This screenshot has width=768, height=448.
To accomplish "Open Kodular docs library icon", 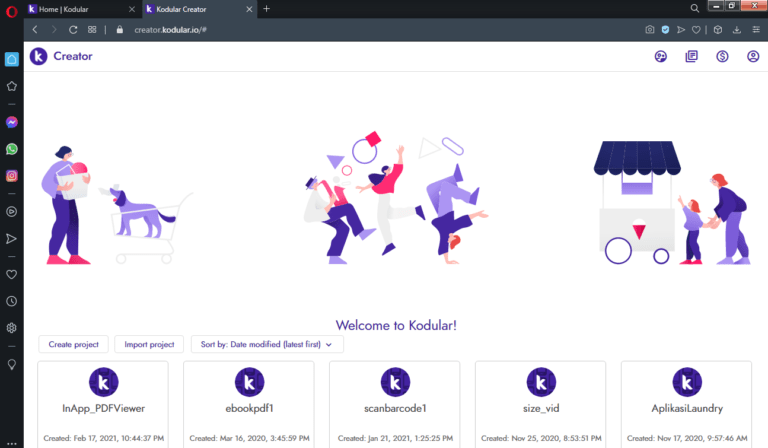I will click(x=692, y=56).
